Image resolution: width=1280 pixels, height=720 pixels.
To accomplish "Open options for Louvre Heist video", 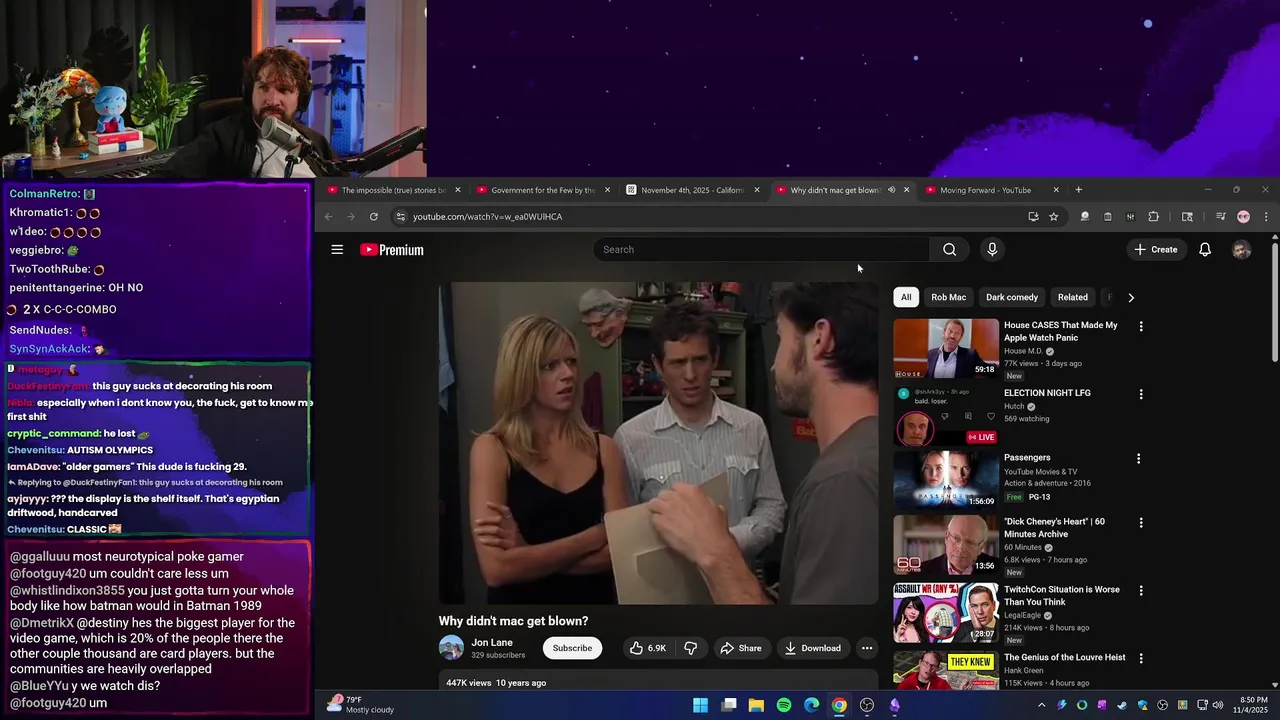I will pos(1140,658).
